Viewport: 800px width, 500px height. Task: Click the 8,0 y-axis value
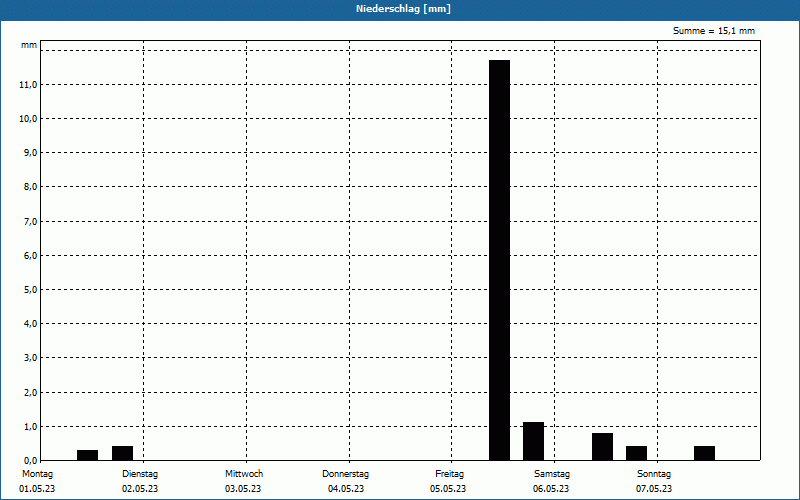(x=30, y=187)
